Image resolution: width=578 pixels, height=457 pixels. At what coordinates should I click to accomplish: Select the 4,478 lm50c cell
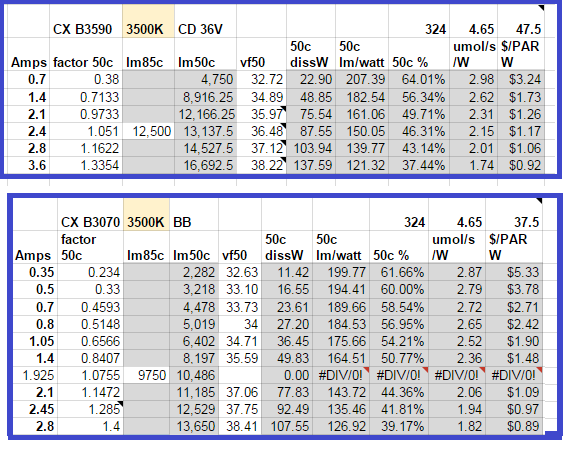click(194, 307)
